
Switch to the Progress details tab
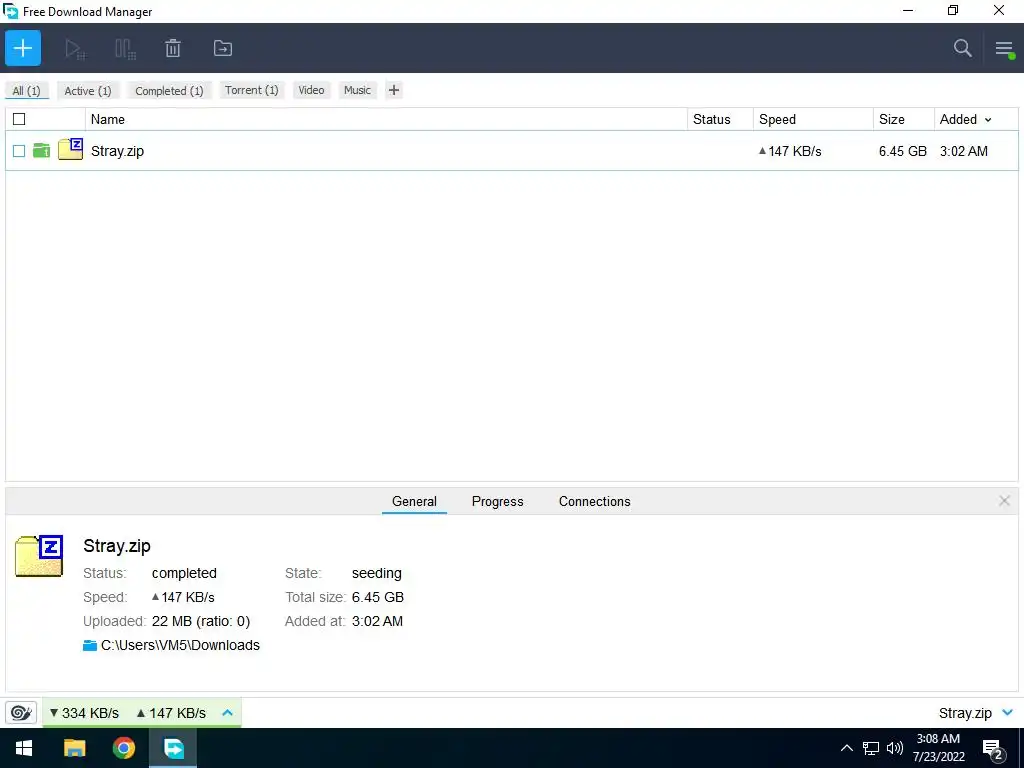point(498,502)
